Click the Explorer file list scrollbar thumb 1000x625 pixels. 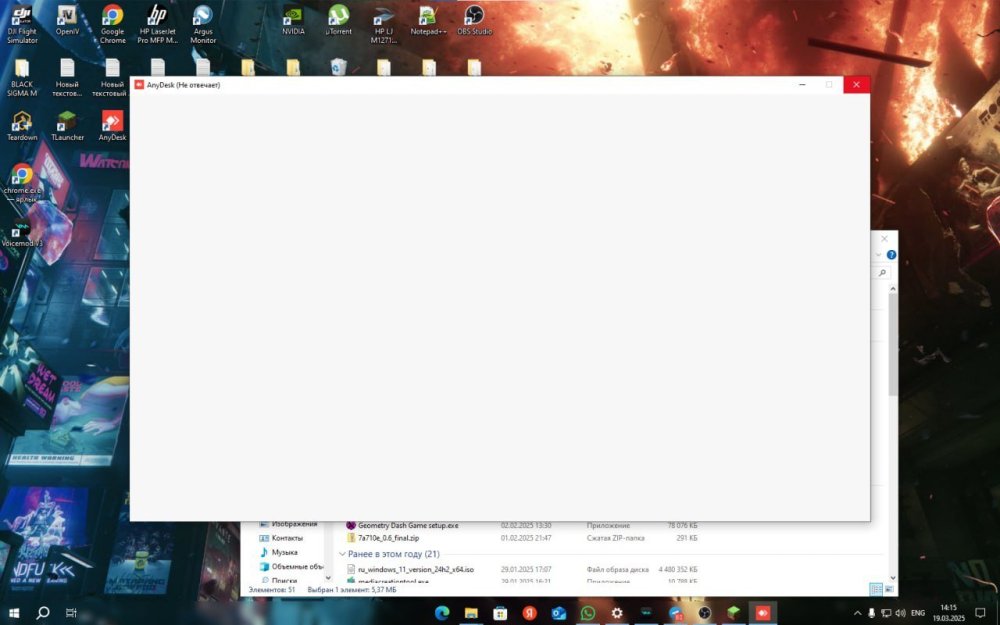893,345
